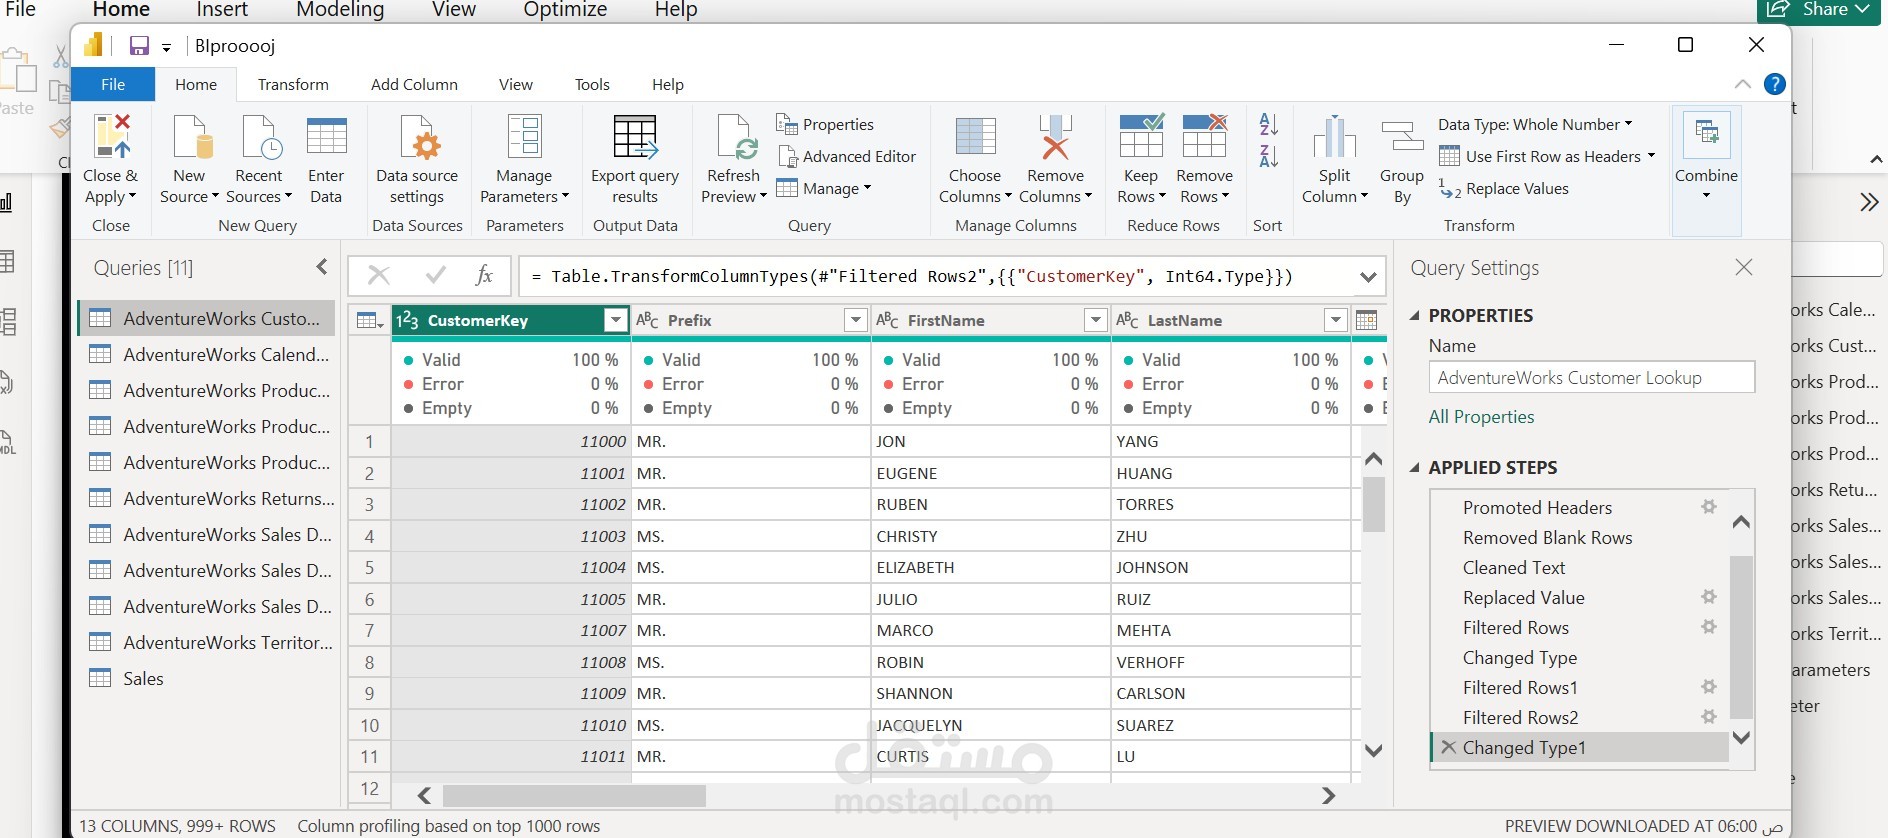Image resolution: width=1888 pixels, height=838 pixels.
Task: Open FirstName column filter dropdown
Action: coord(1096,320)
